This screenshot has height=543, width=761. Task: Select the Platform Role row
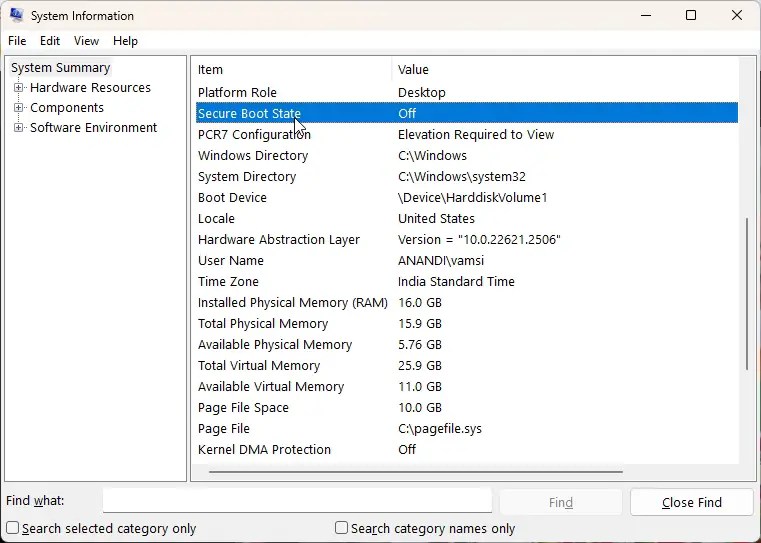pyautogui.click(x=467, y=92)
